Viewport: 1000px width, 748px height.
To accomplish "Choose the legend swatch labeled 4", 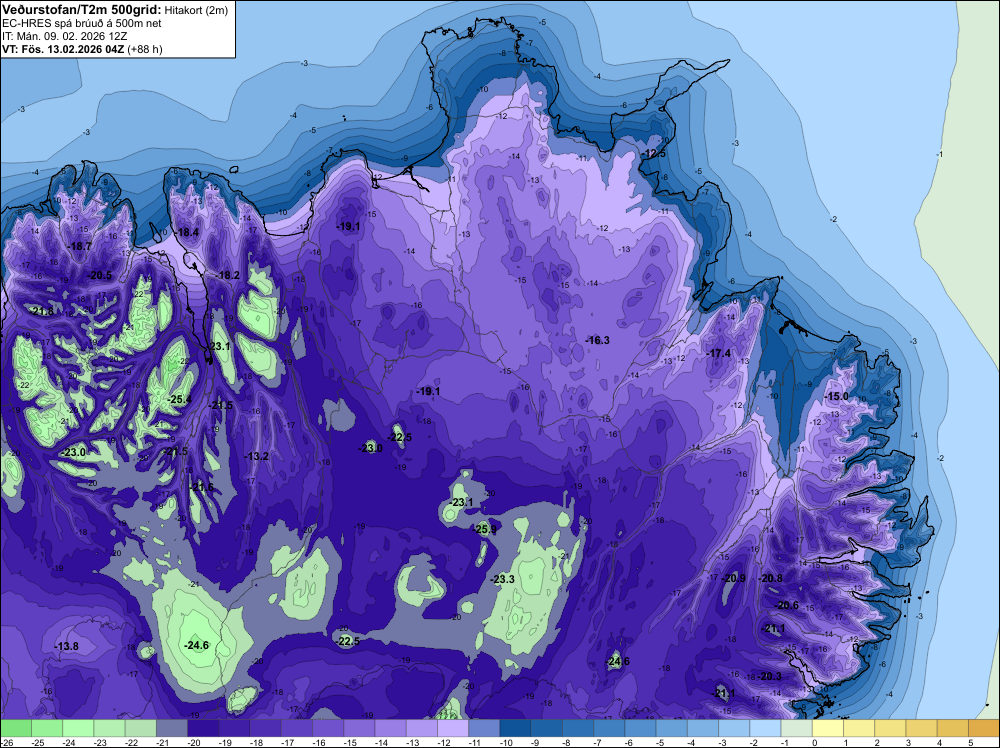I will [953, 728].
